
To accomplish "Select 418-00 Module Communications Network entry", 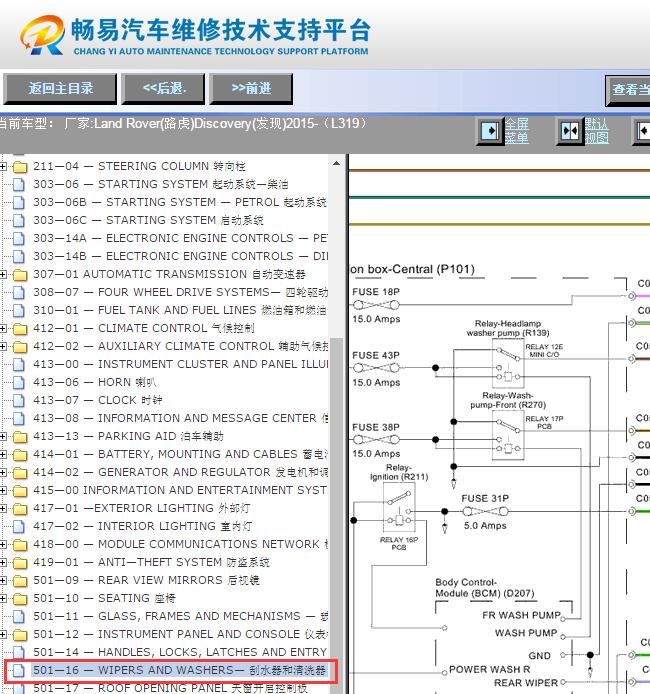I will 181,544.
